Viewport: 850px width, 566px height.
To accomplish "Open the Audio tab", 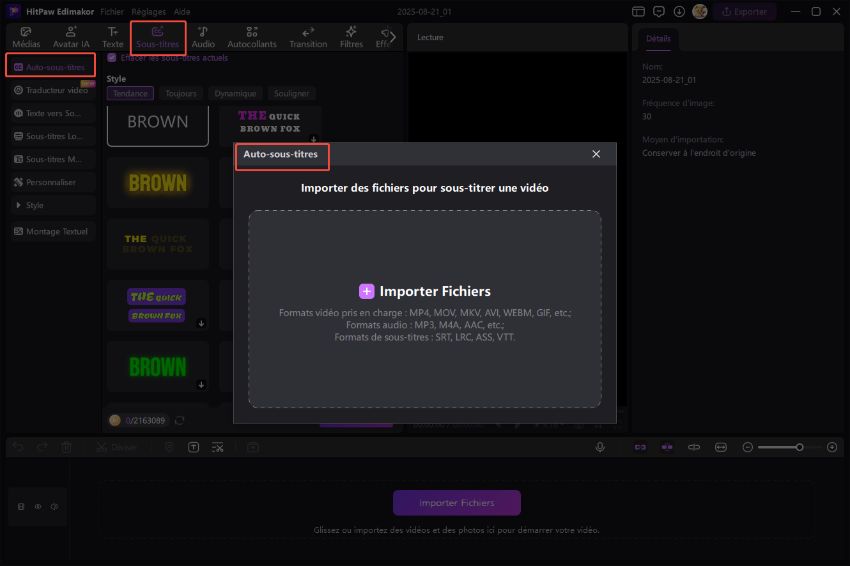I will (x=203, y=37).
